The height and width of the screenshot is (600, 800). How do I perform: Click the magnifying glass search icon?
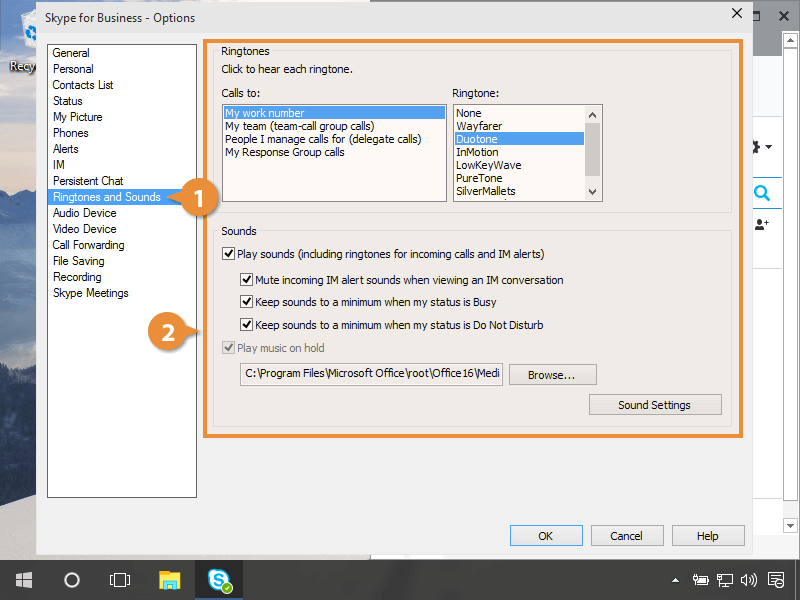[x=762, y=194]
